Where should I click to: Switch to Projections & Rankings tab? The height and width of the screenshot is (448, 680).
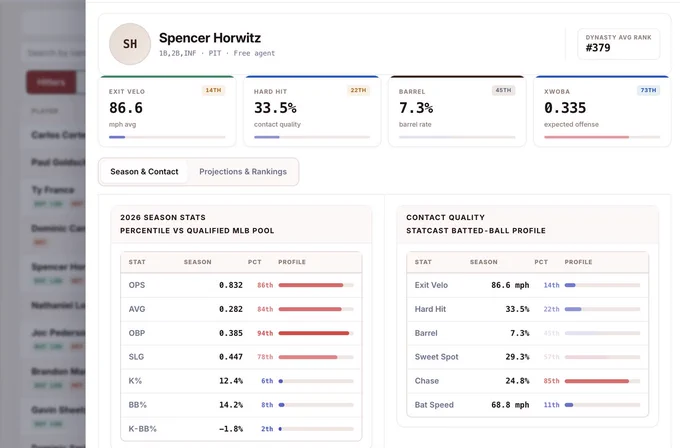click(243, 172)
